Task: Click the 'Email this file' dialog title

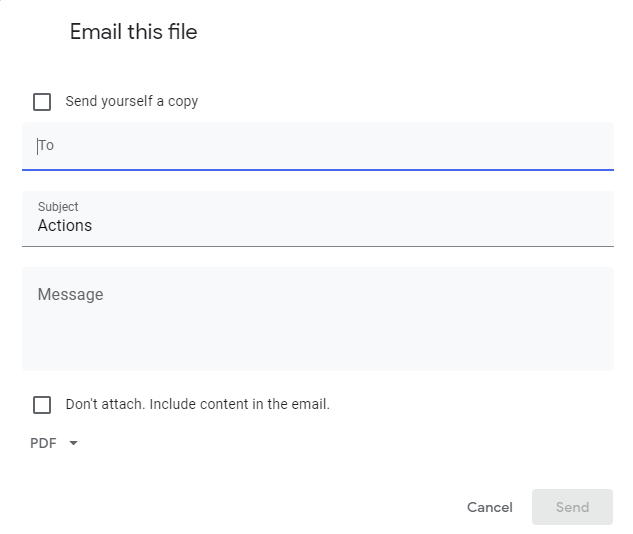Action: pos(134,32)
